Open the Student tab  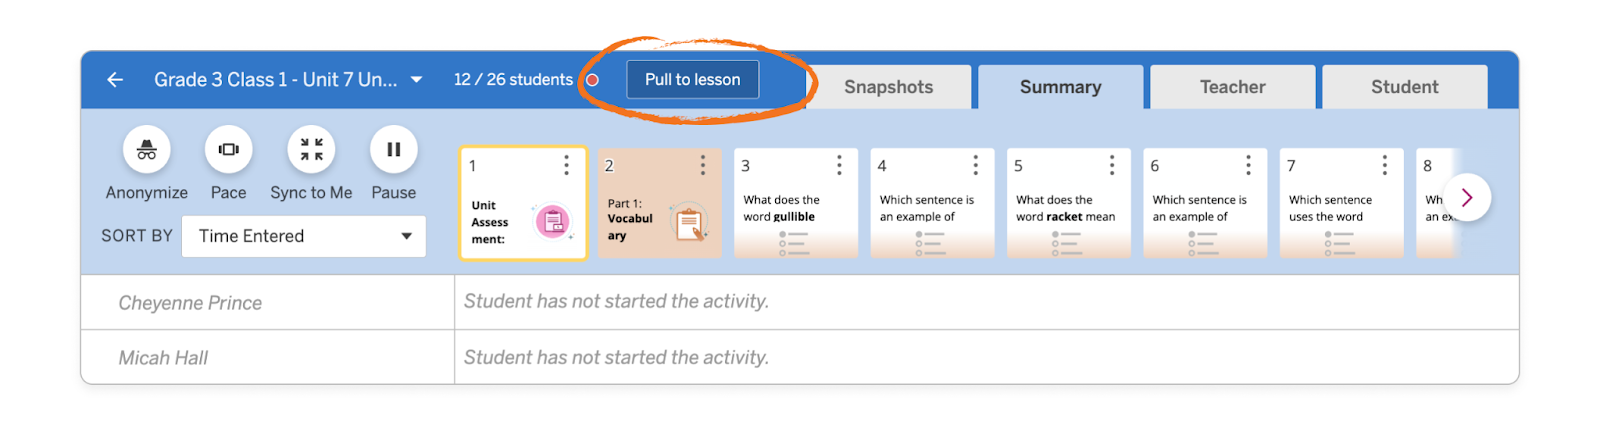(x=1404, y=88)
